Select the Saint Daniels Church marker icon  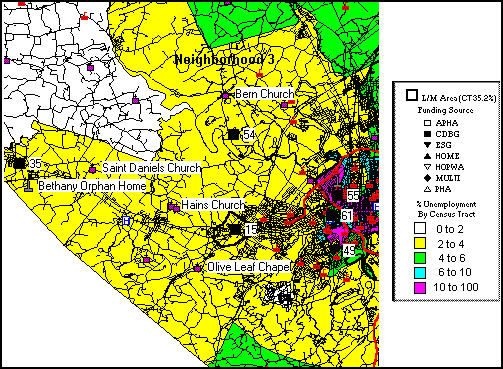(93, 170)
